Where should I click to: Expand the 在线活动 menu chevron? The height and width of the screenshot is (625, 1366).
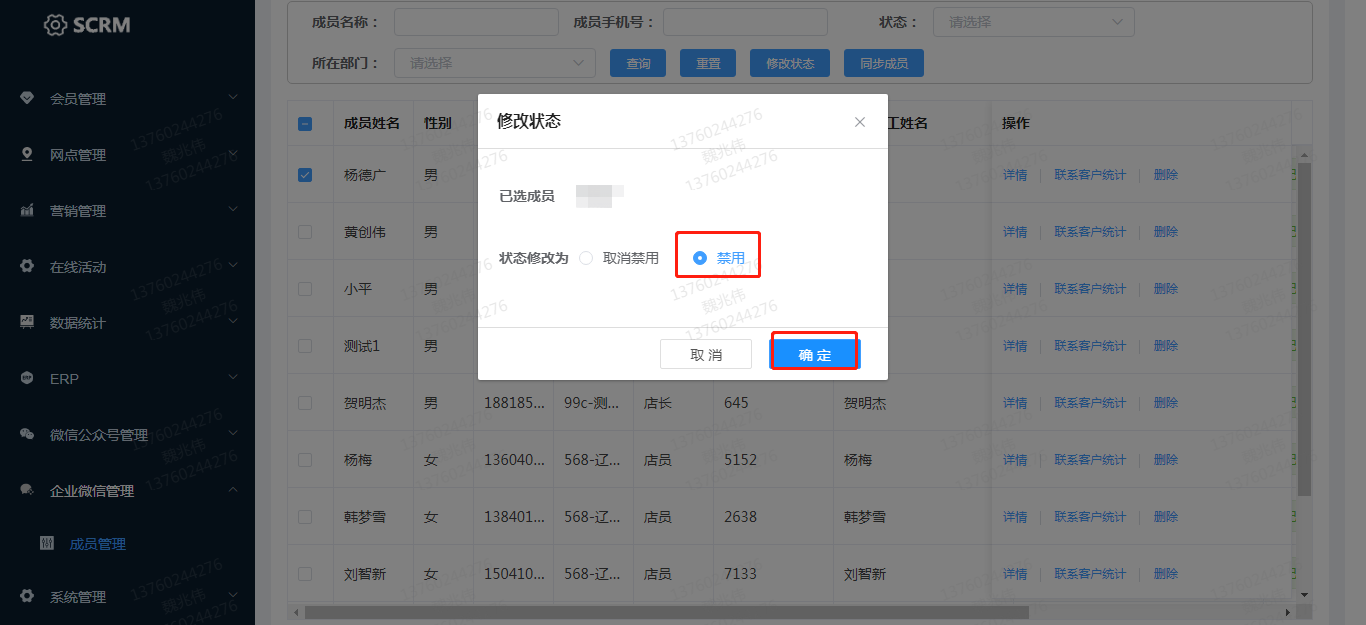coord(233,265)
